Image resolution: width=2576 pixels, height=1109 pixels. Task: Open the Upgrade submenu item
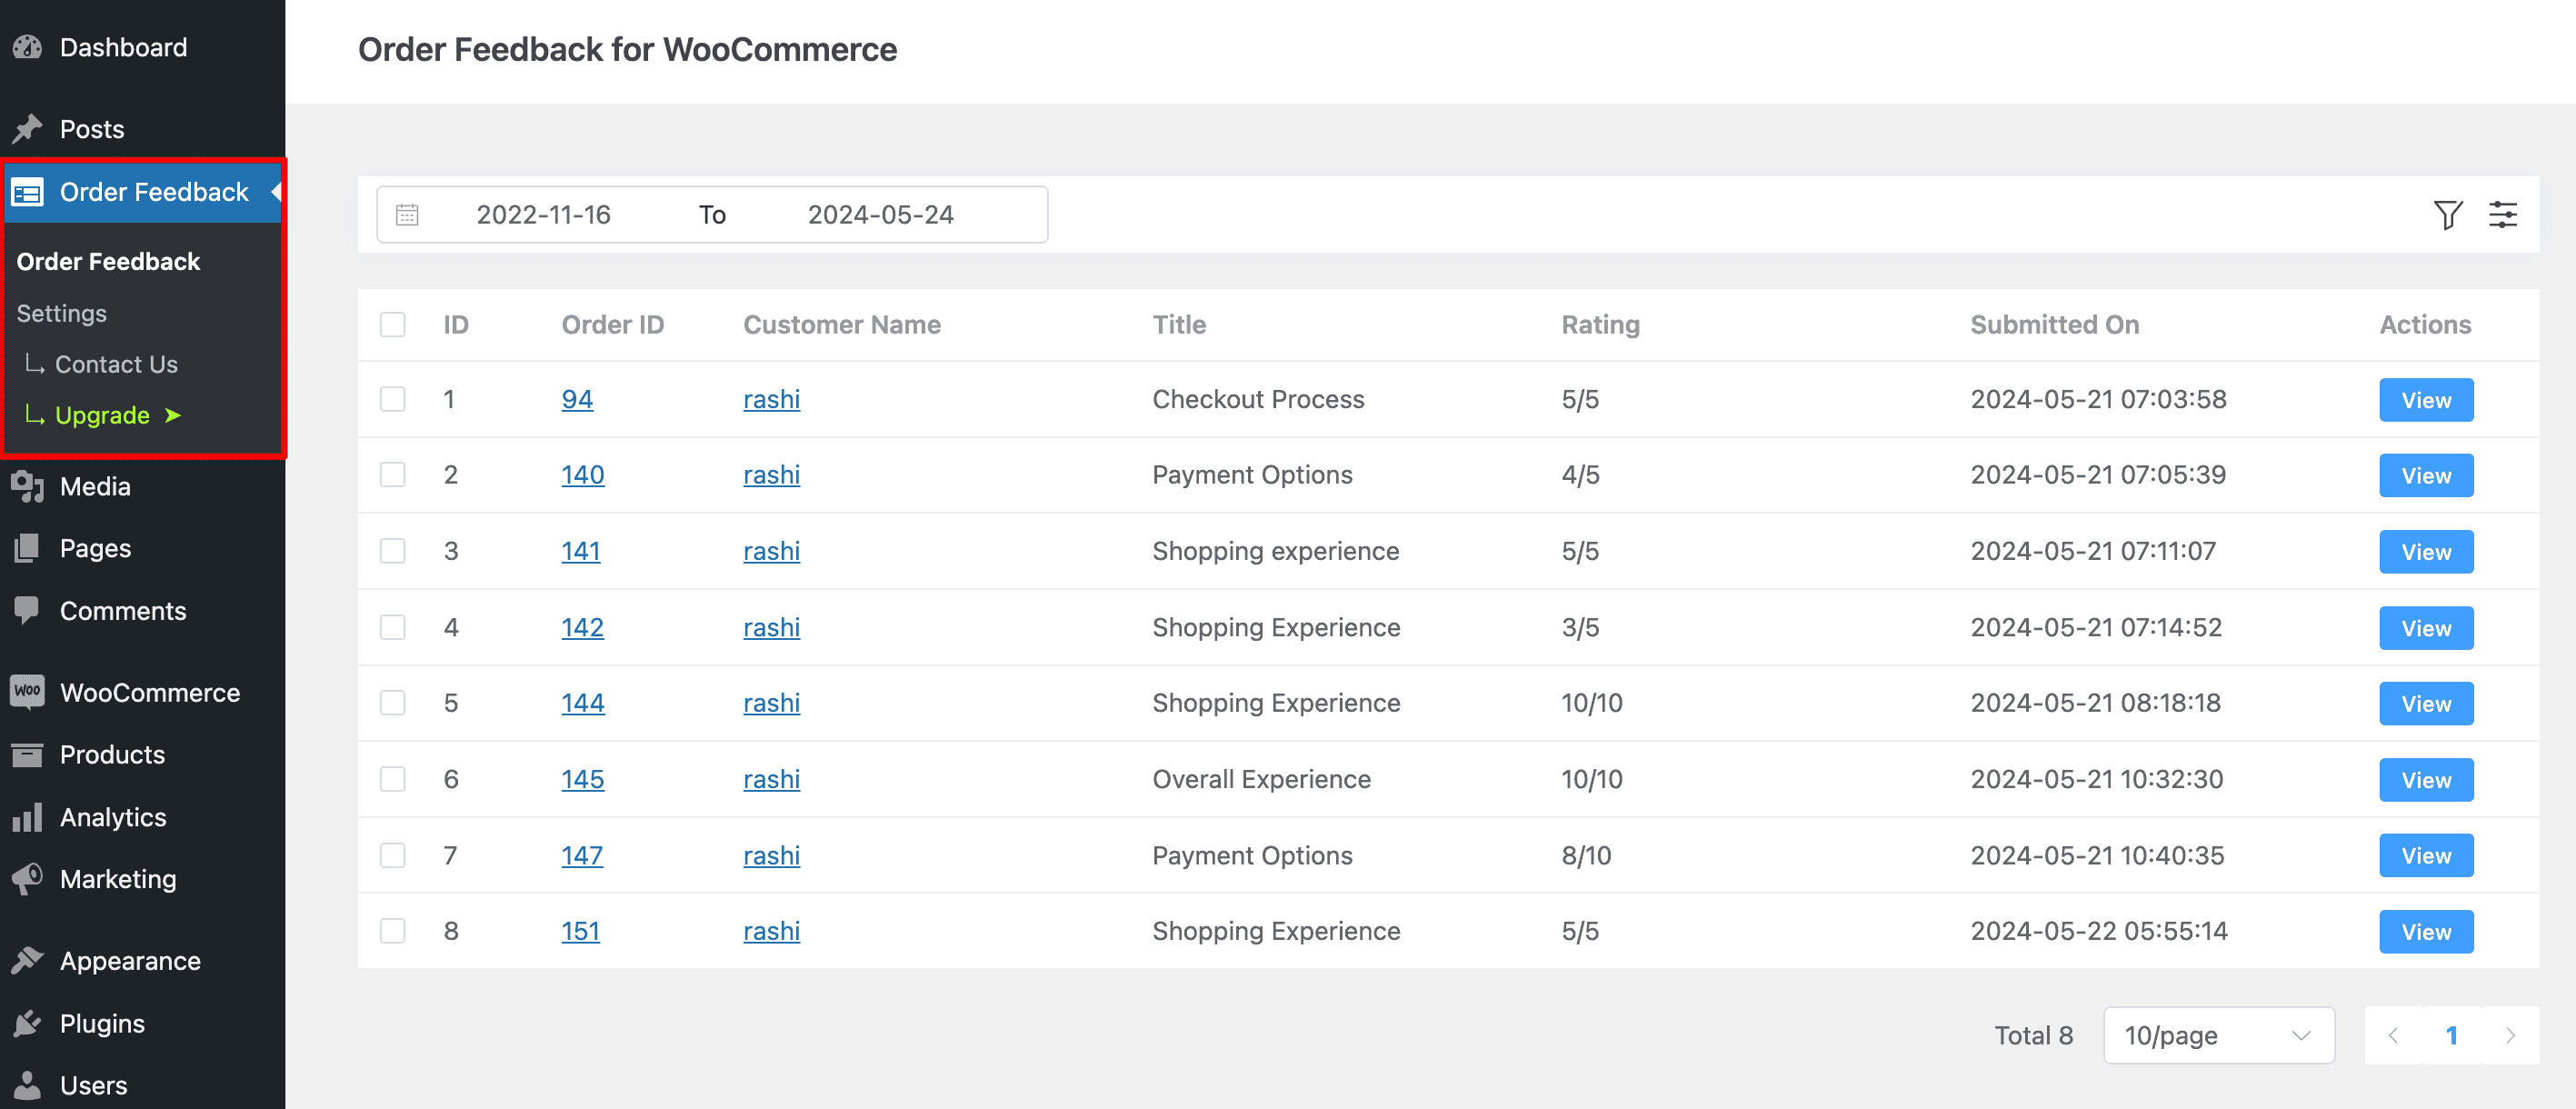click(x=102, y=415)
